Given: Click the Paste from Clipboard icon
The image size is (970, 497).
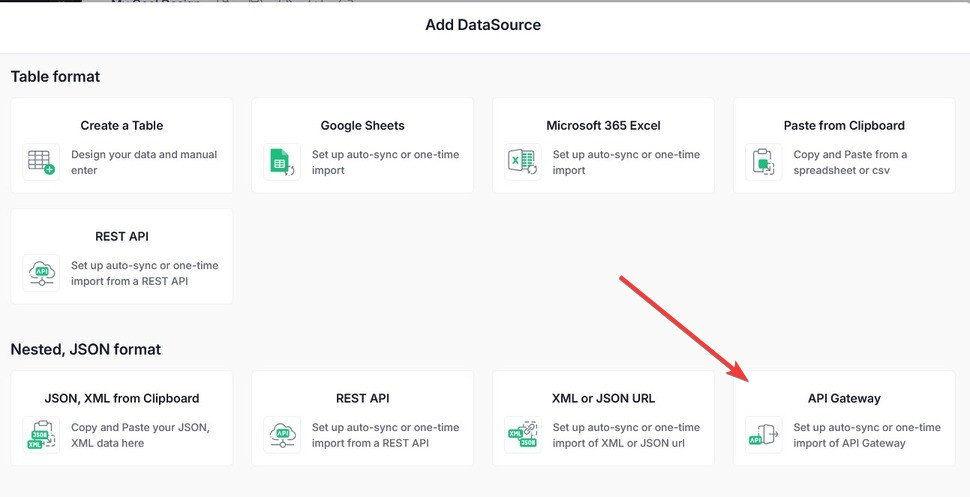Looking at the screenshot, I should click(763, 162).
